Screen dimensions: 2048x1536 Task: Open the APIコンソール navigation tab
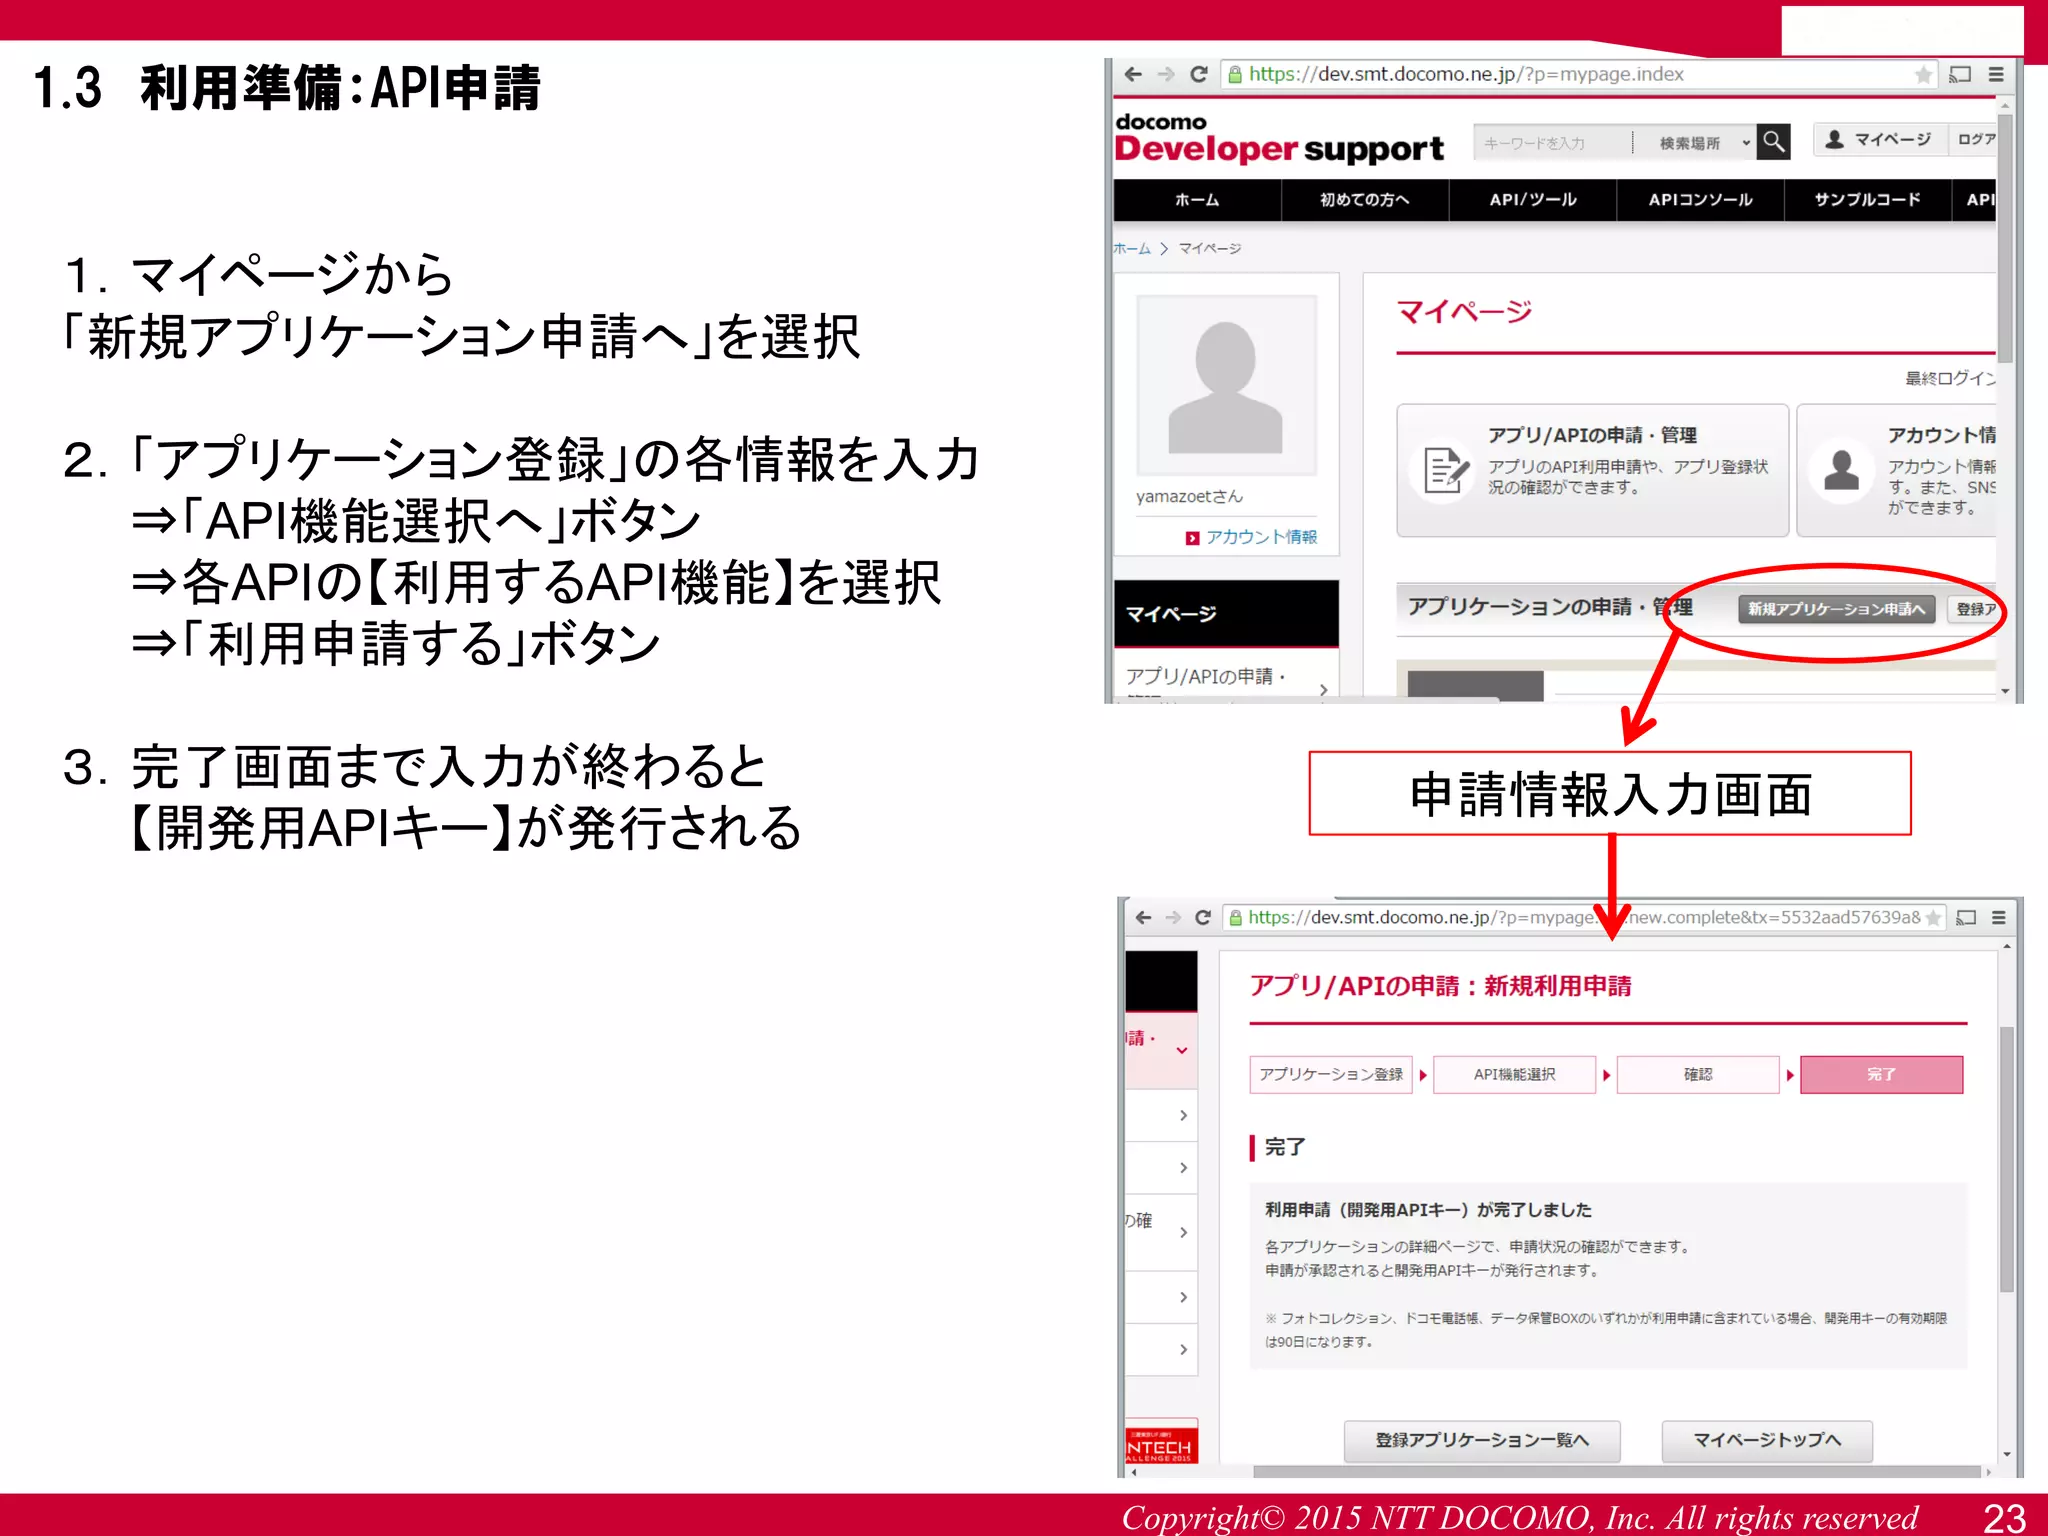coord(1701,200)
